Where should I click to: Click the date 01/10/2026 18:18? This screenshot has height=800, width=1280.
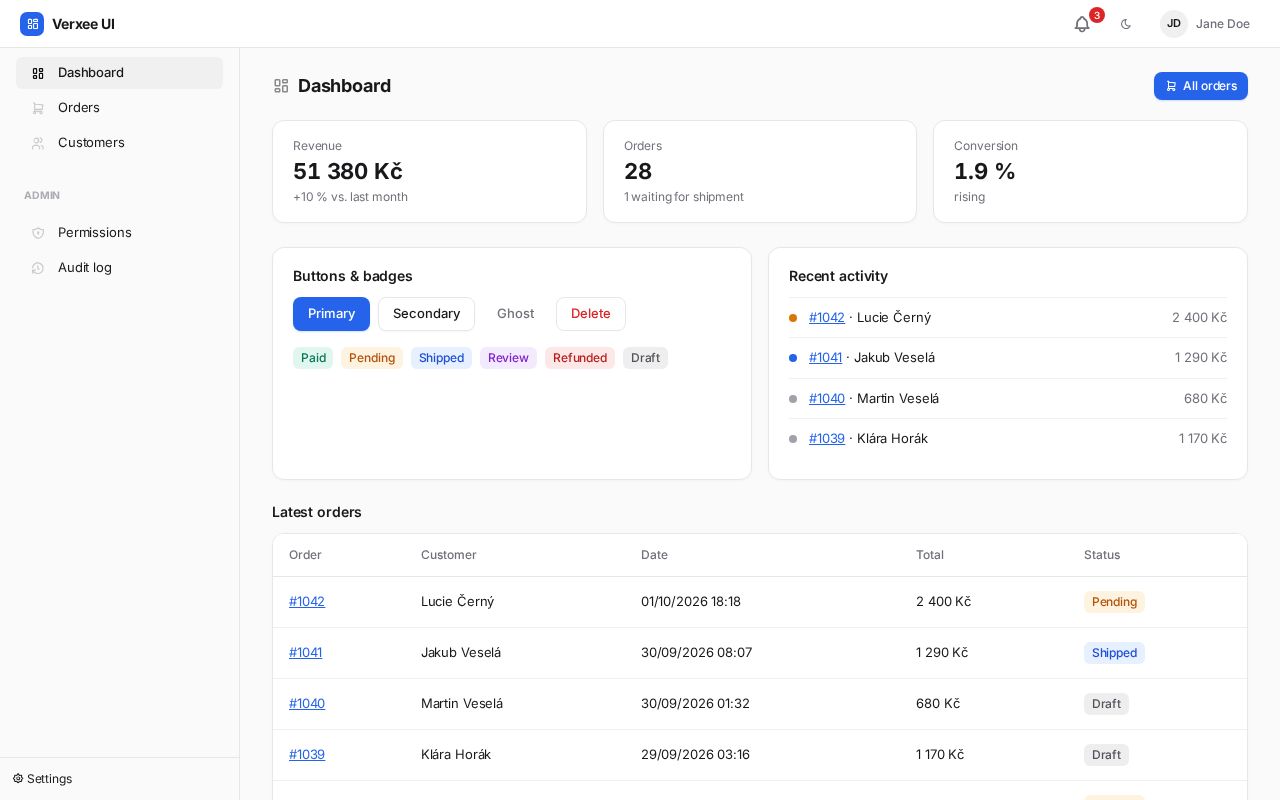point(691,602)
